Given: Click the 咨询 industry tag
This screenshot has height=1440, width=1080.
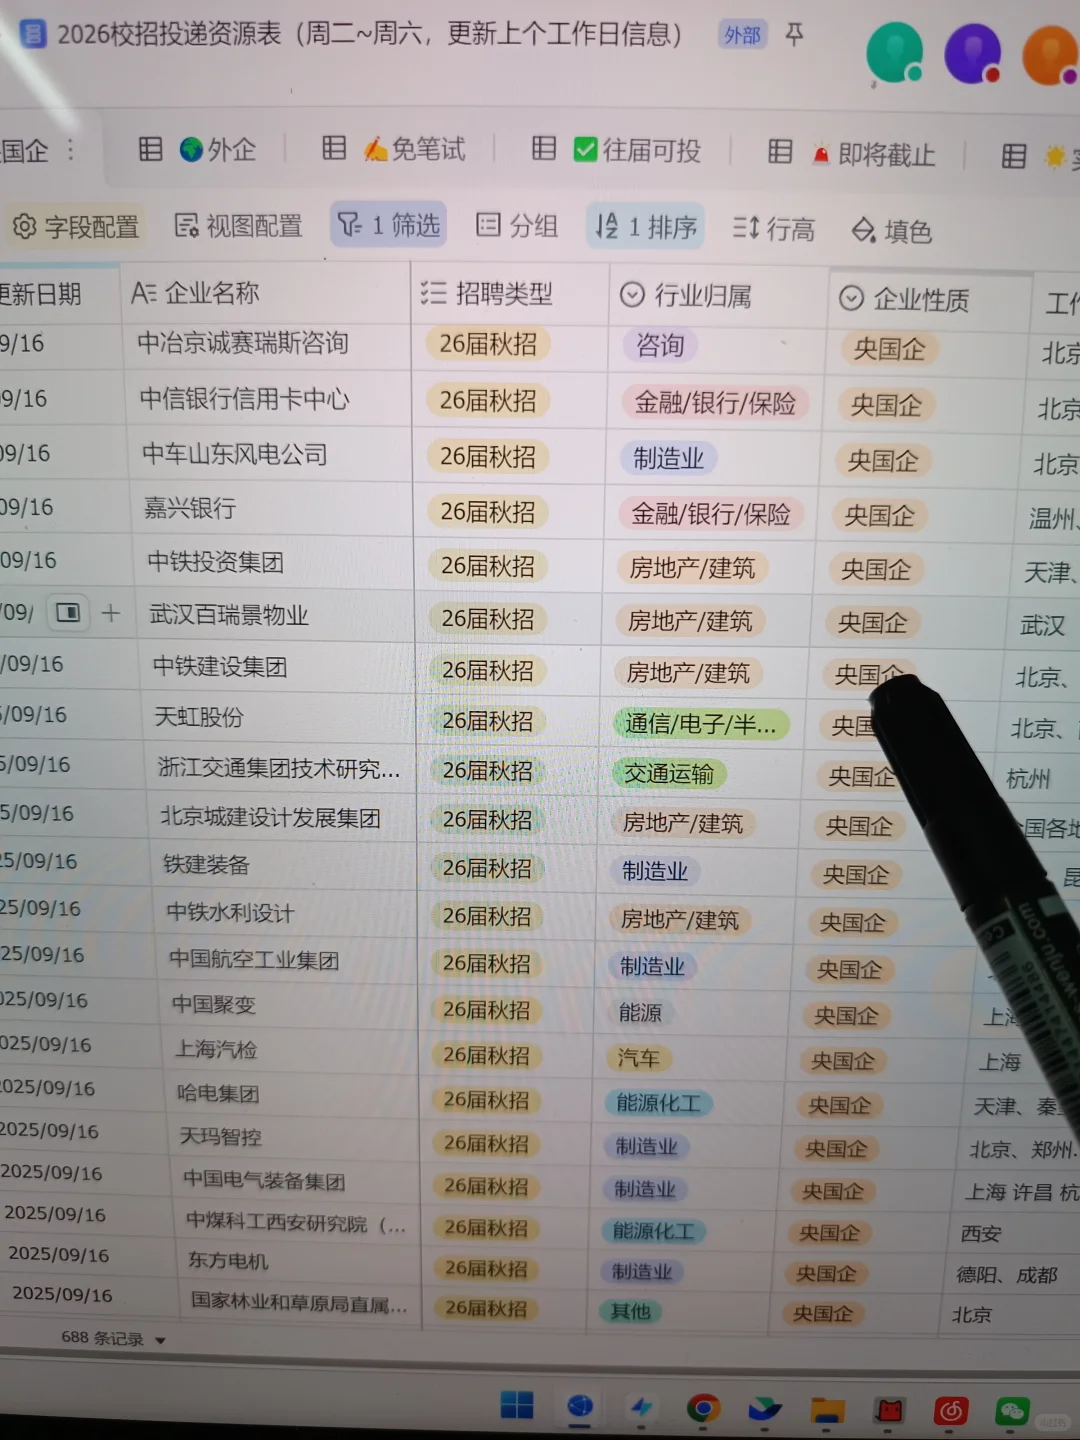Looking at the screenshot, I should tap(660, 346).
